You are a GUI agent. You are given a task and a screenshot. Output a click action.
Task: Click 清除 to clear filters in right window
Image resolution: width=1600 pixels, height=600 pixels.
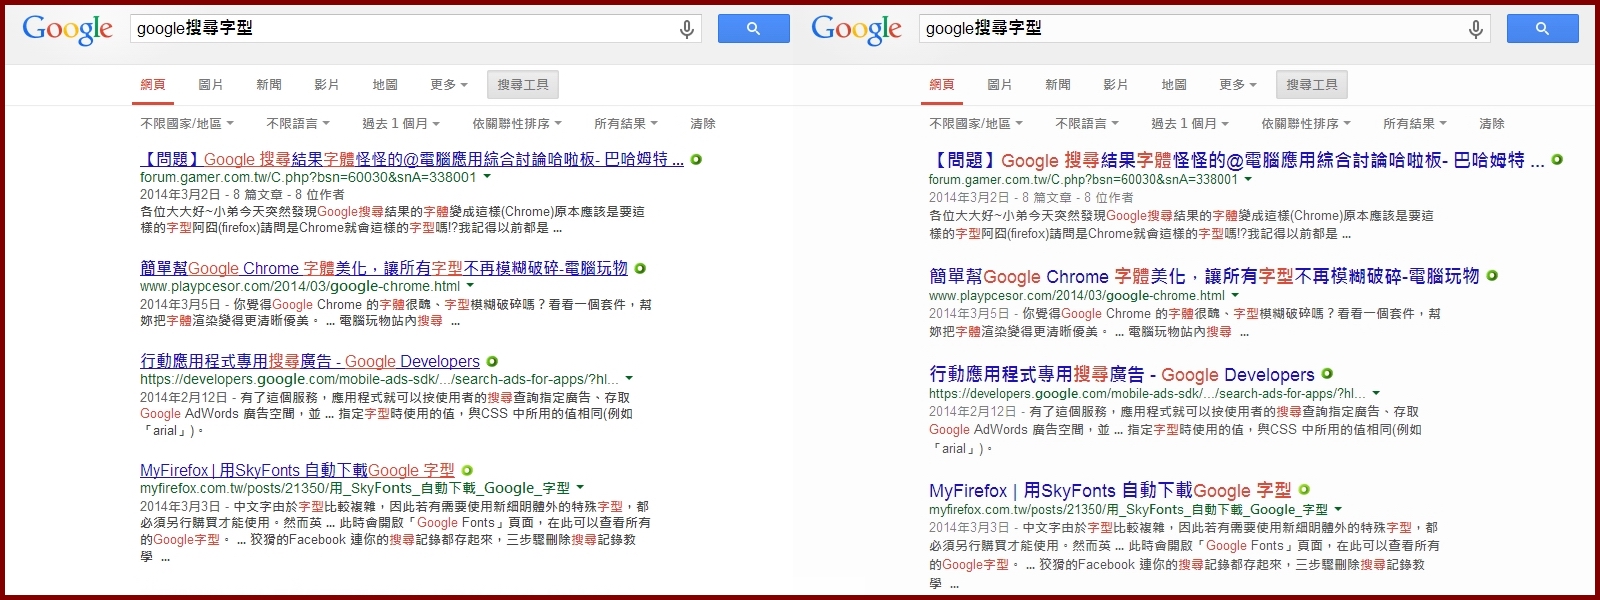pyautogui.click(x=1492, y=124)
